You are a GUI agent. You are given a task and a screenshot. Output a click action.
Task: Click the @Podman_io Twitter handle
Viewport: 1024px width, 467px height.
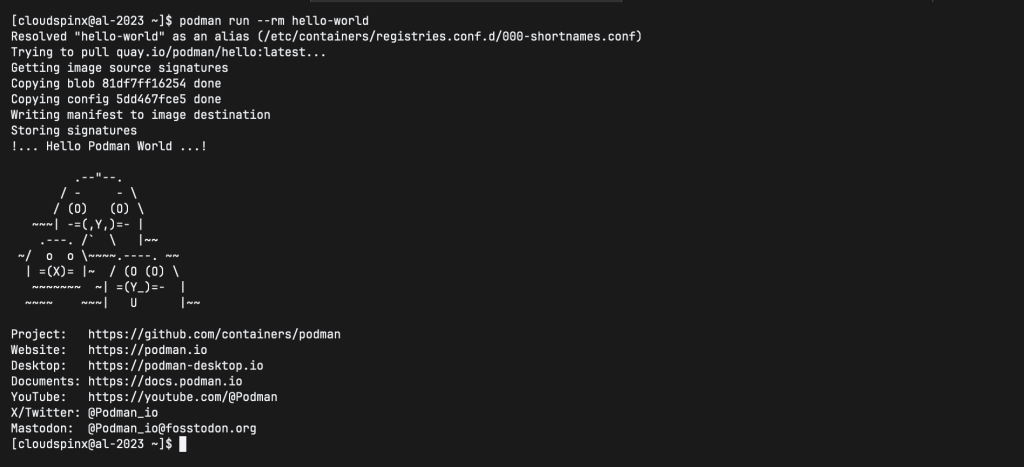pyautogui.click(x=123, y=412)
